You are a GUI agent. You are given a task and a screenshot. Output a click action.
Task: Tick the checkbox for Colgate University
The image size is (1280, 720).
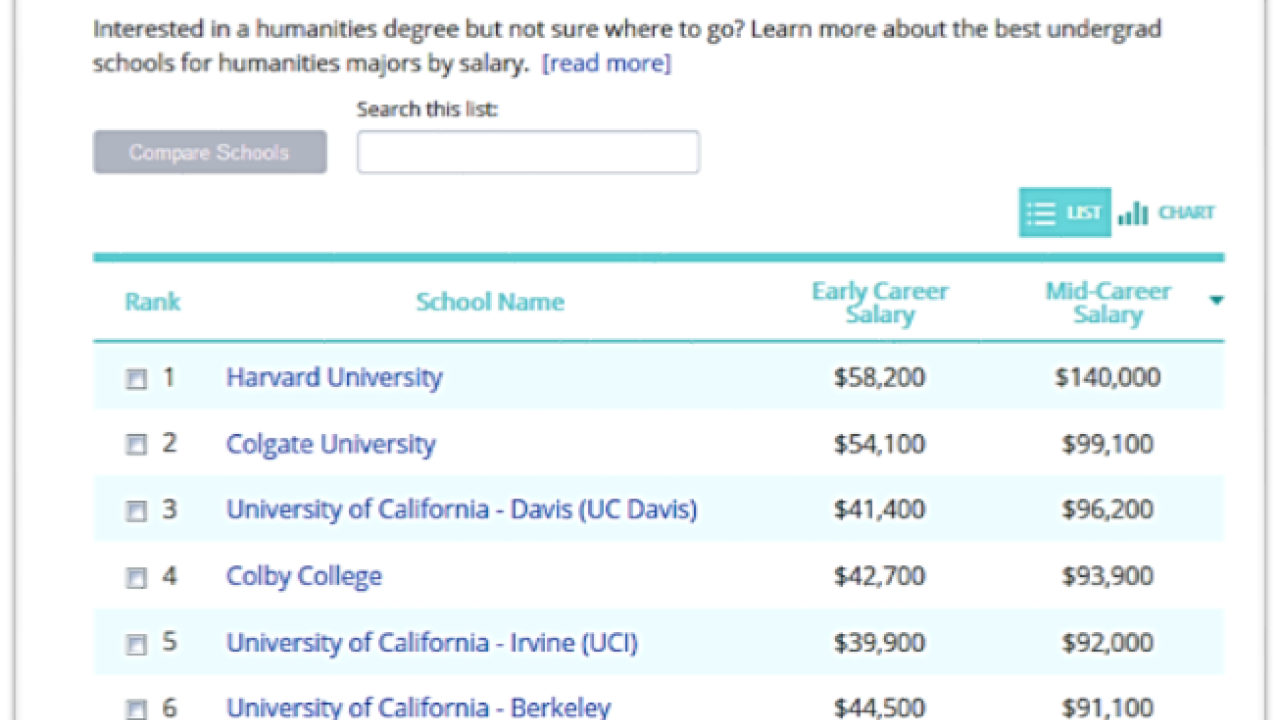click(x=136, y=445)
